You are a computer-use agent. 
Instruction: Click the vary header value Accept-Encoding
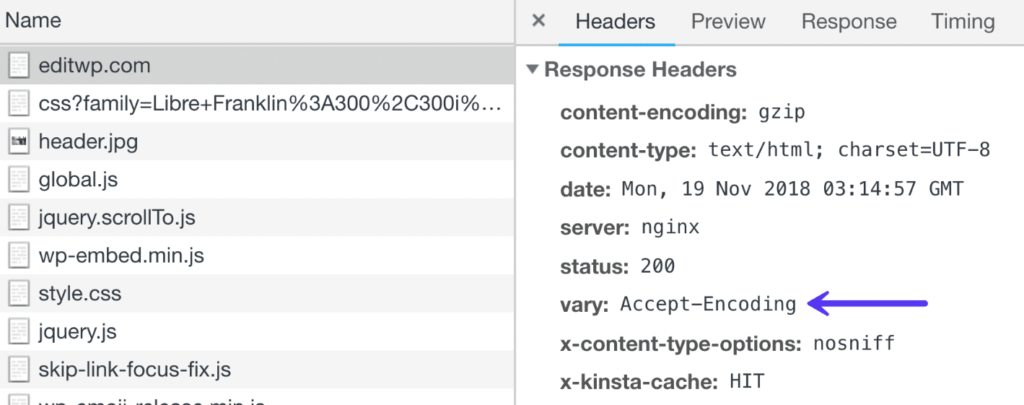[x=708, y=305]
